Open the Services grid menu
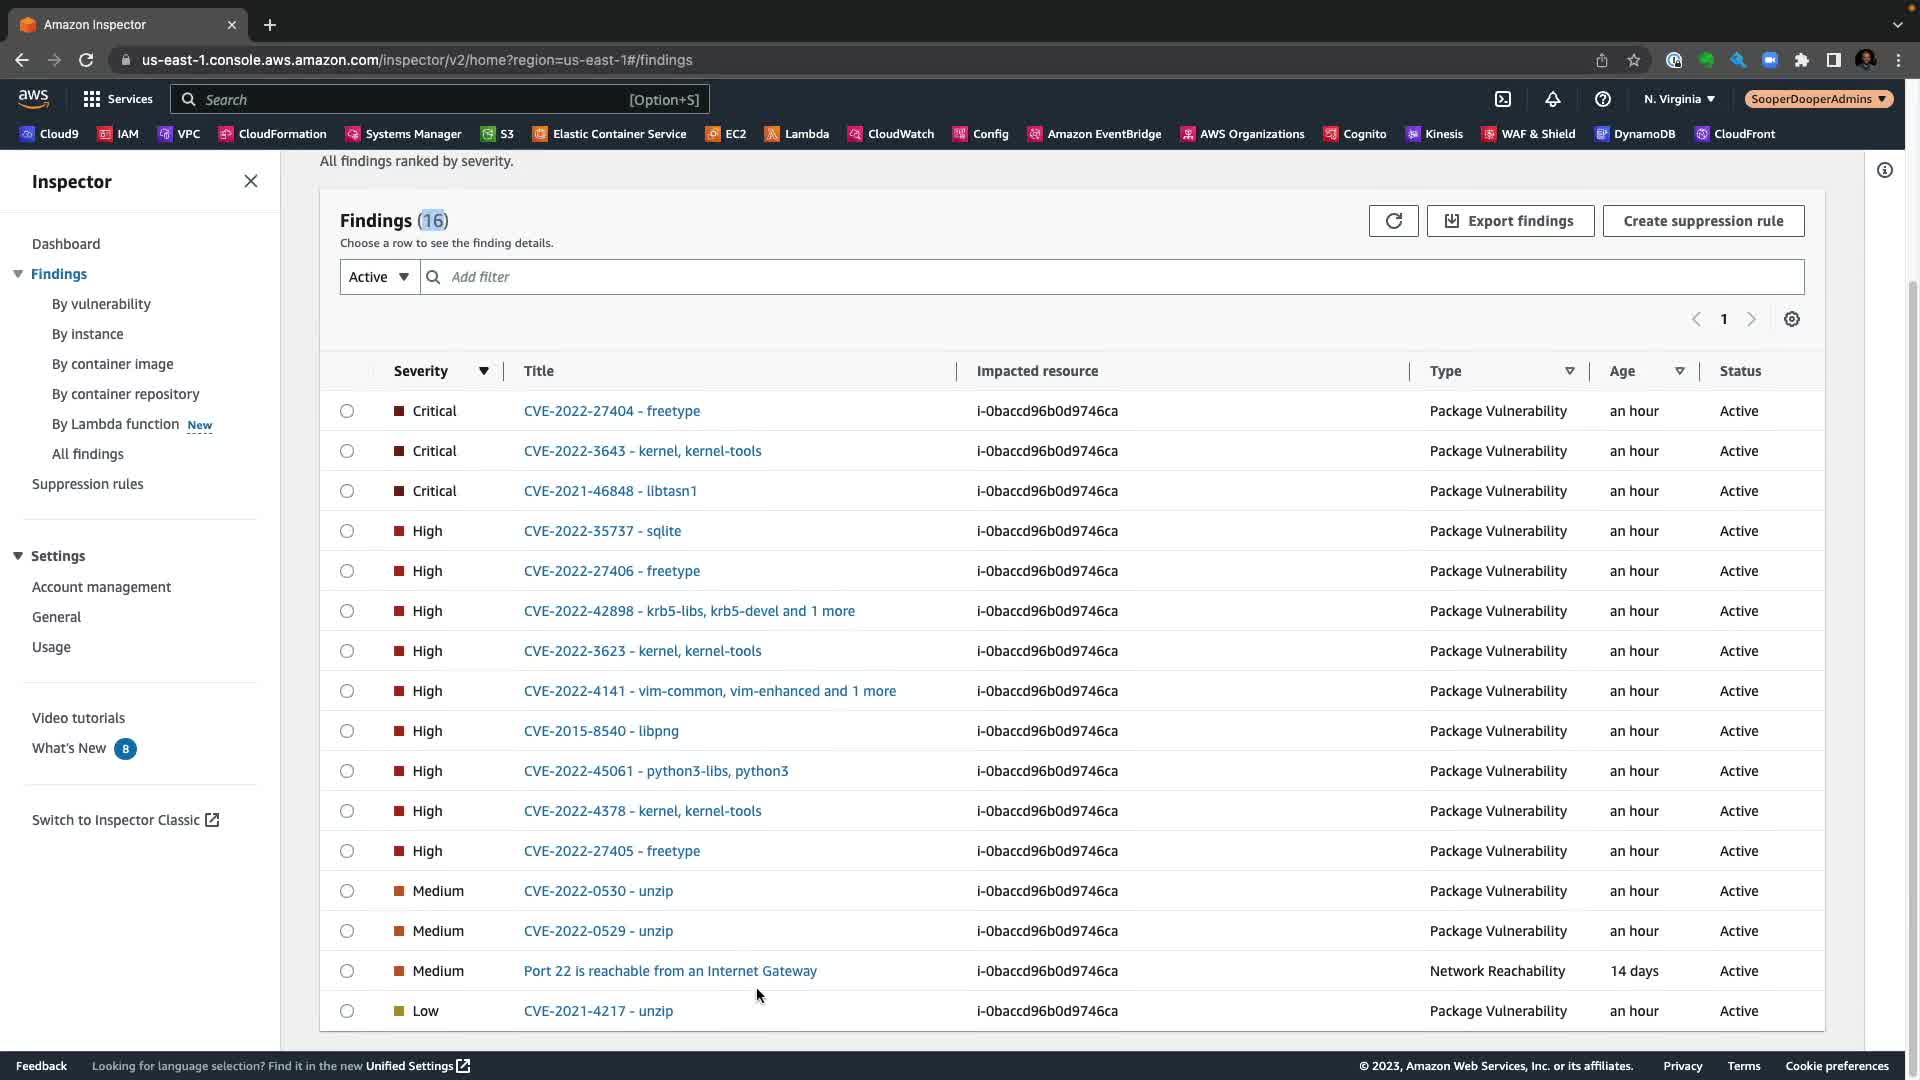 [x=92, y=99]
